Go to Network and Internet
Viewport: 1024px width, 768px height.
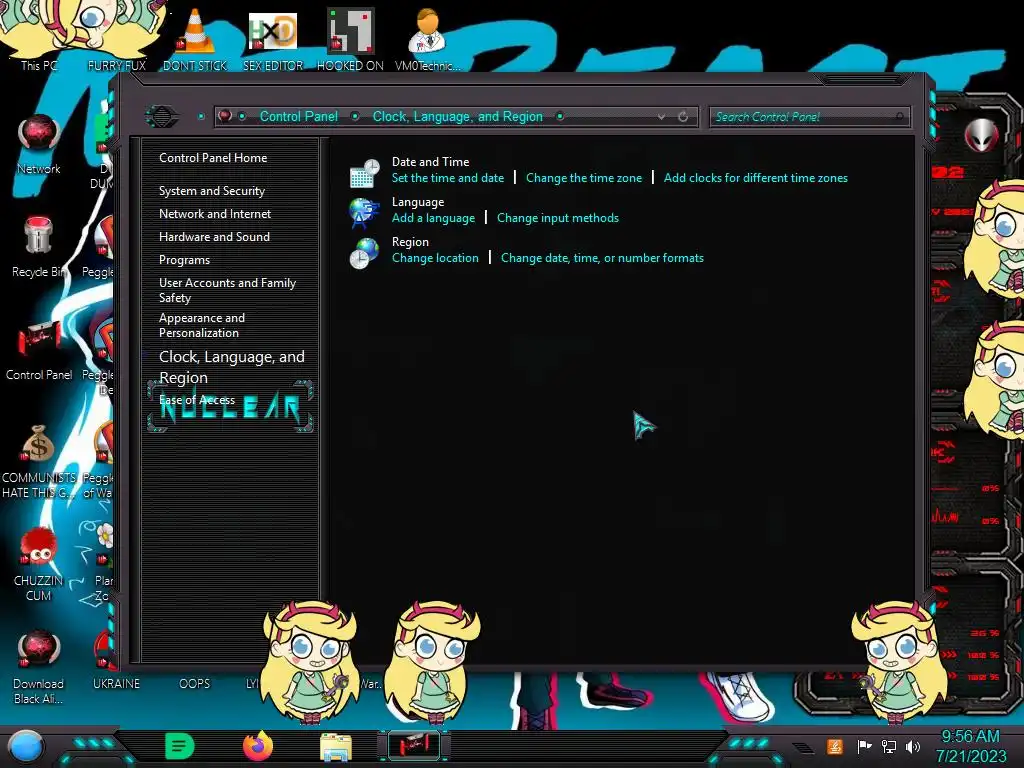(x=215, y=214)
